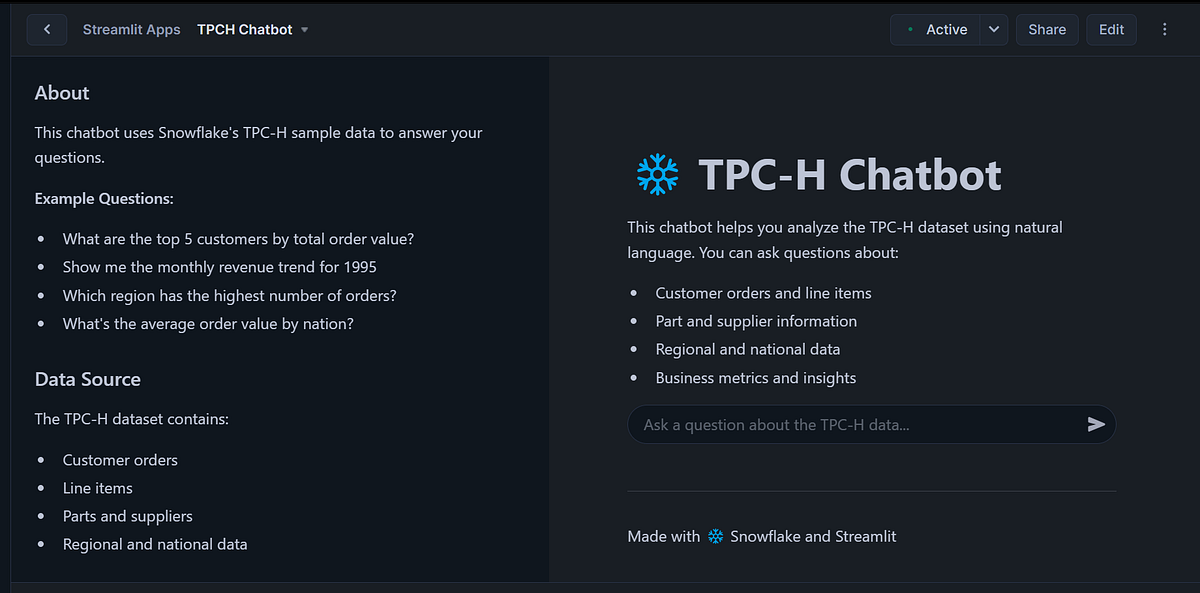Click the bullet beside Customer orders and line items
This screenshot has width=1200, height=593.
(633, 293)
